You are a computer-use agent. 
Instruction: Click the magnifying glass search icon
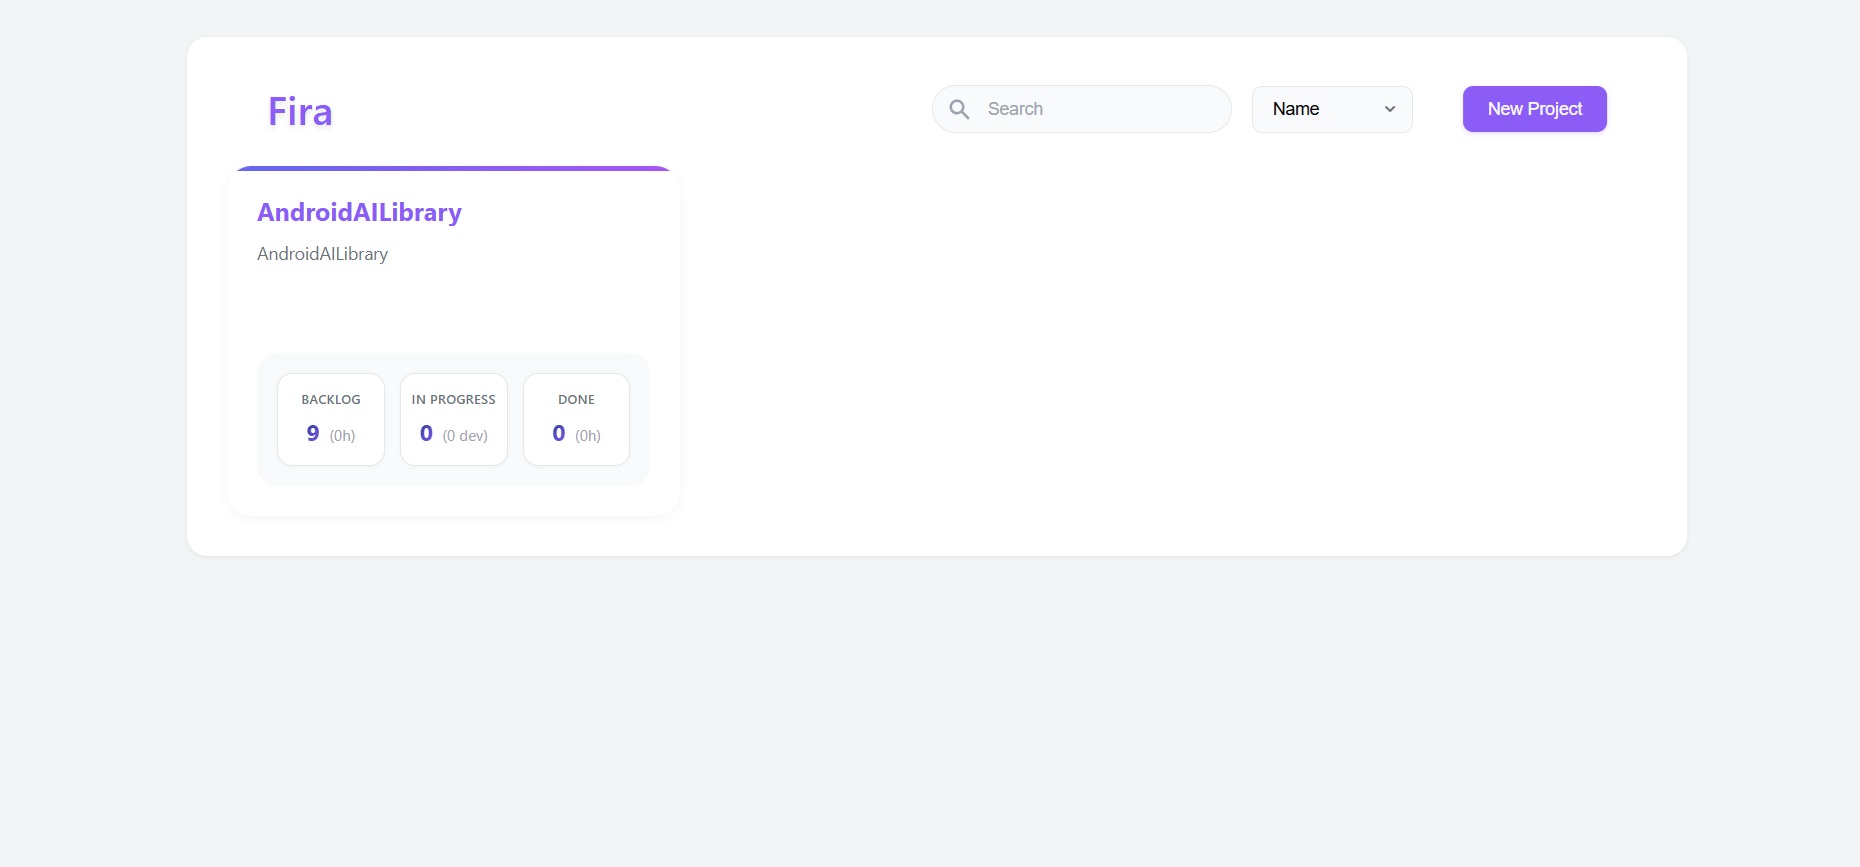(x=959, y=109)
